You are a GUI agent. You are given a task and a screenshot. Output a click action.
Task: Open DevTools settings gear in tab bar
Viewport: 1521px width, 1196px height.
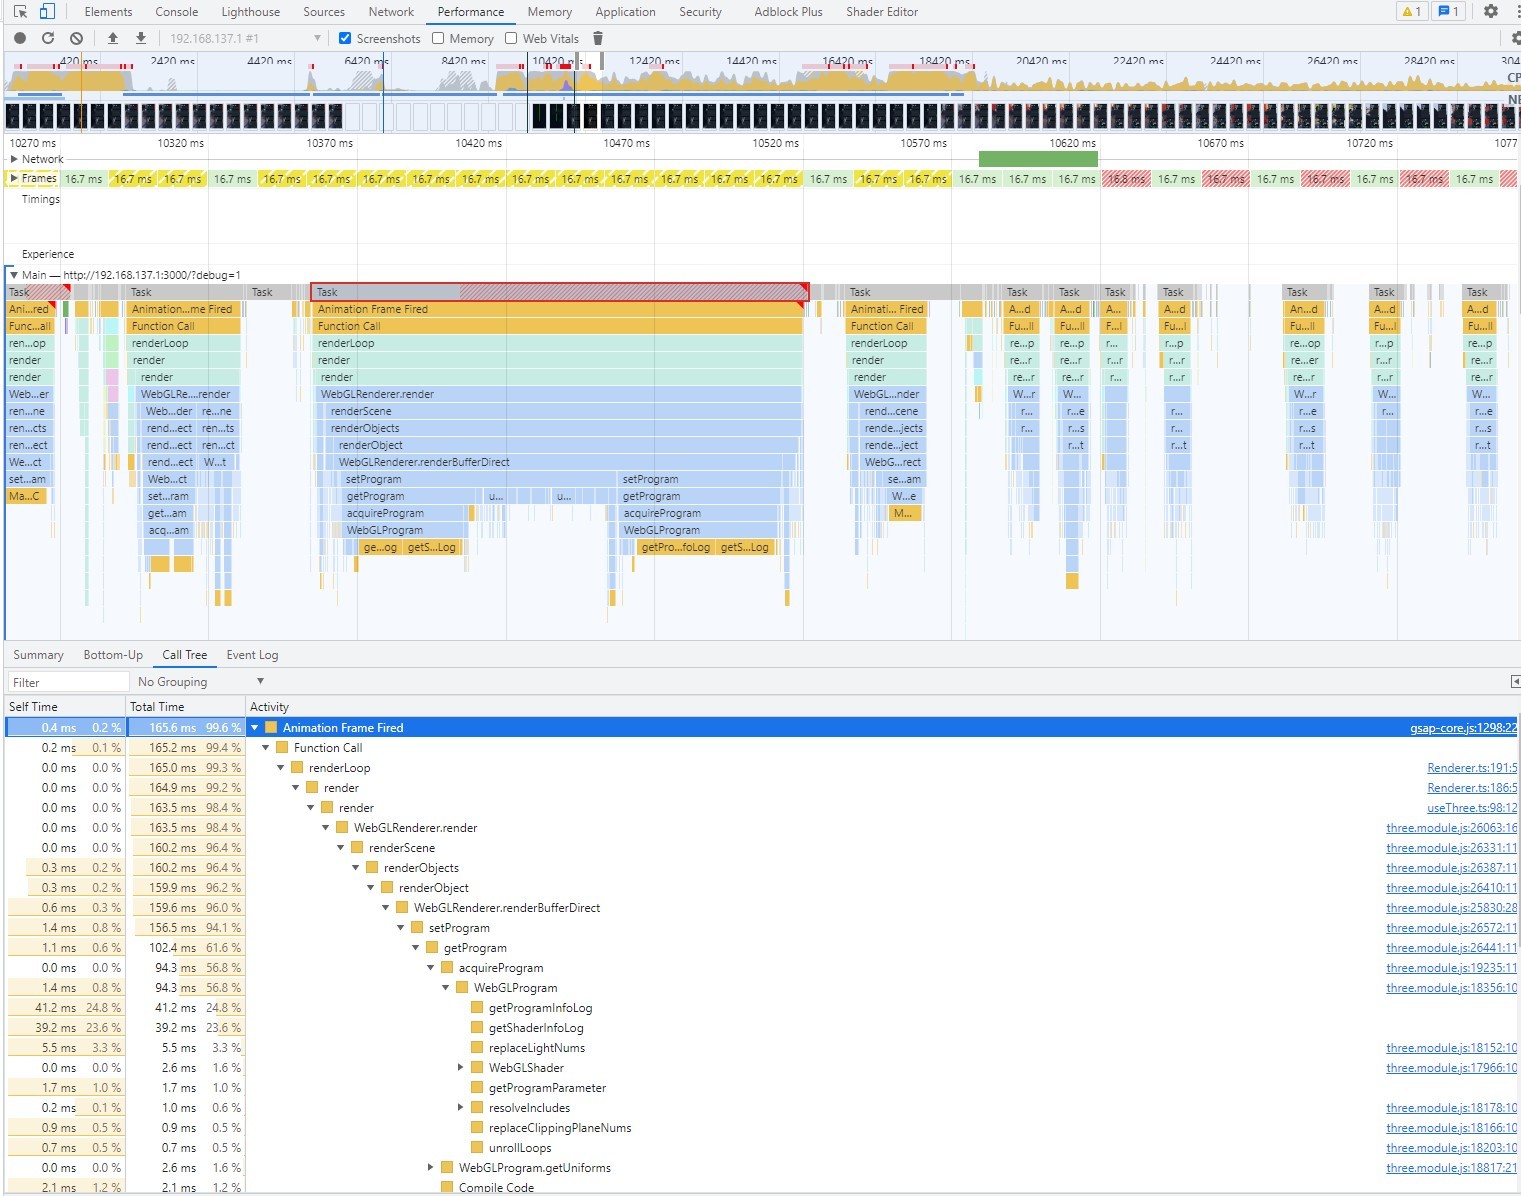[x=1491, y=12]
